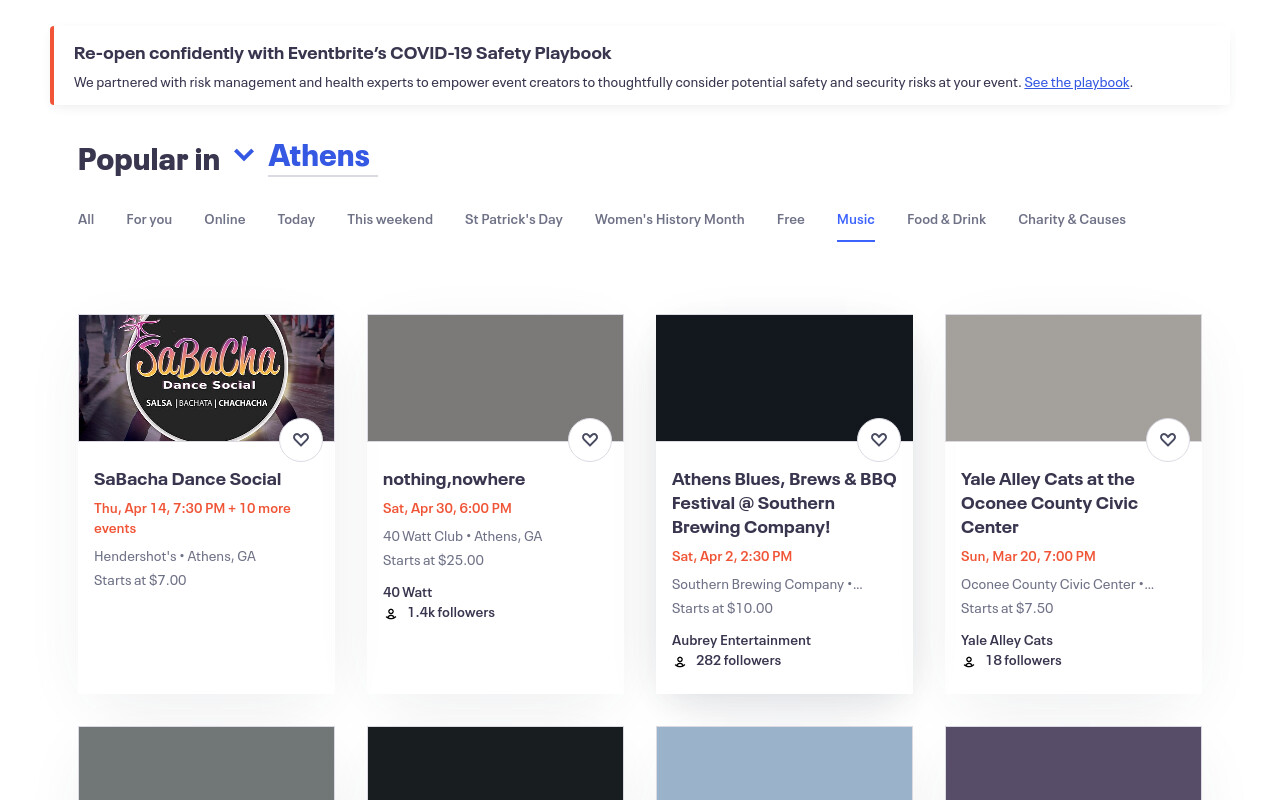The height and width of the screenshot is (800, 1280).
Task: Click the Athens Blues festival dark thumbnail
Action: (784, 378)
